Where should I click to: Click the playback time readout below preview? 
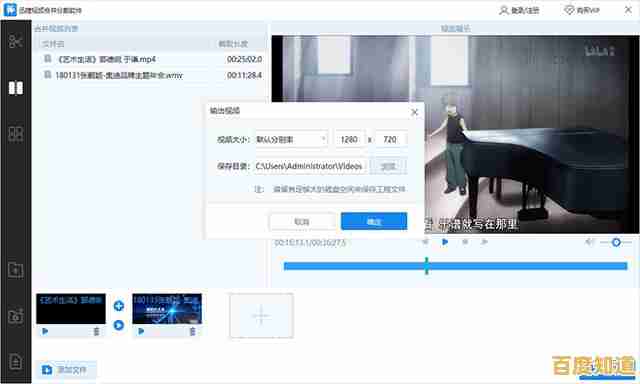coord(310,243)
